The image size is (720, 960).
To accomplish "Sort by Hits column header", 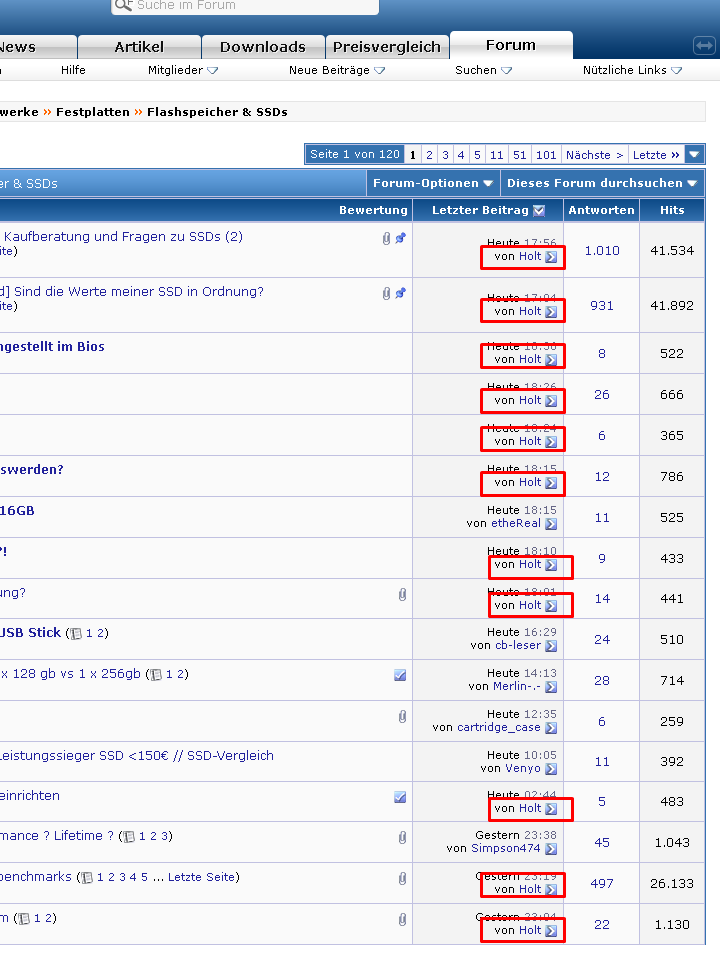I will 672,210.
